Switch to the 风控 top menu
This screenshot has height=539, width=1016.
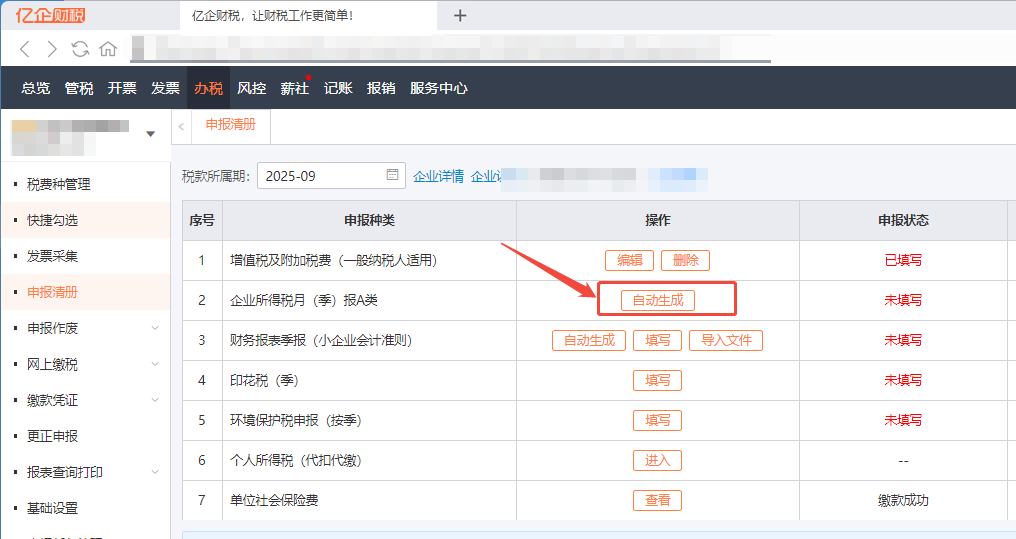pyautogui.click(x=251, y=88)
